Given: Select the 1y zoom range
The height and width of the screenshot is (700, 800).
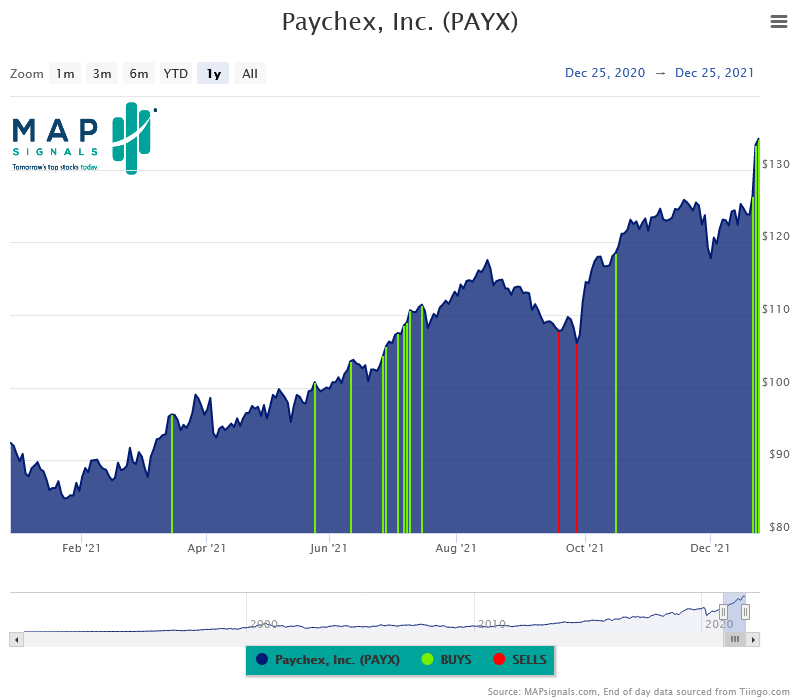Looking at the screenshot, I should coord(213,73).
